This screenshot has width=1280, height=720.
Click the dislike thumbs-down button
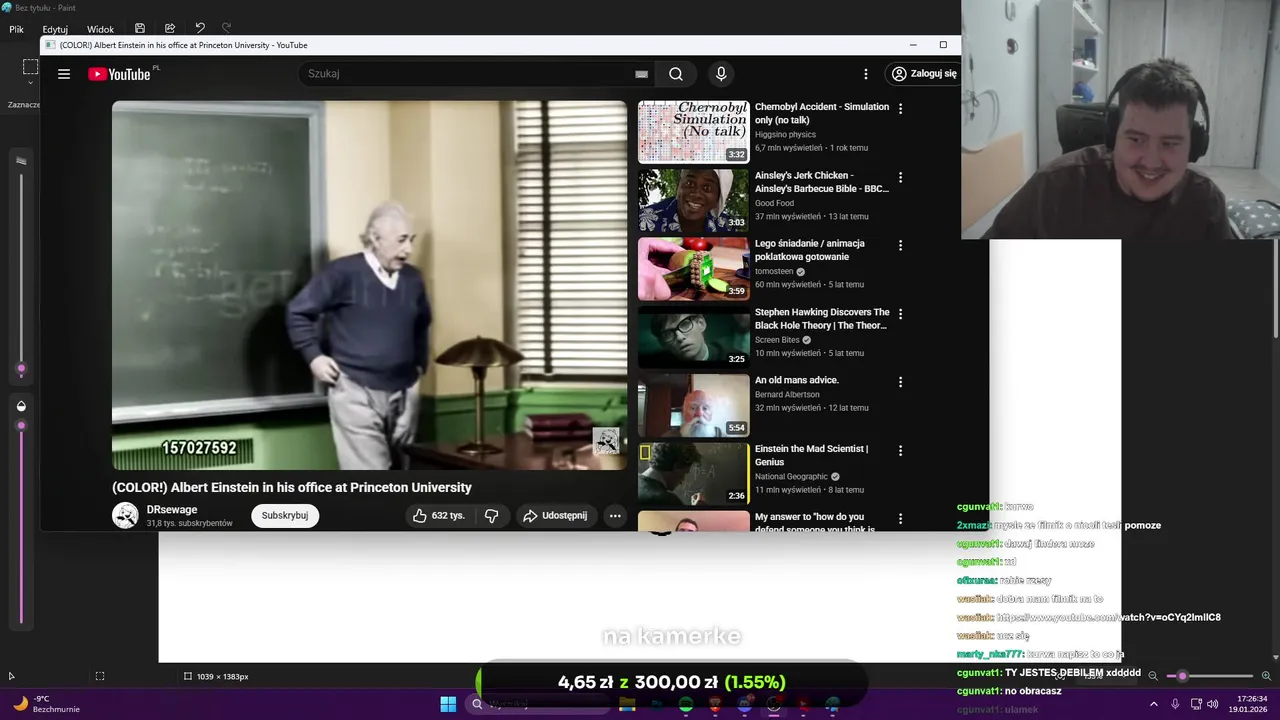coord(491,516)
